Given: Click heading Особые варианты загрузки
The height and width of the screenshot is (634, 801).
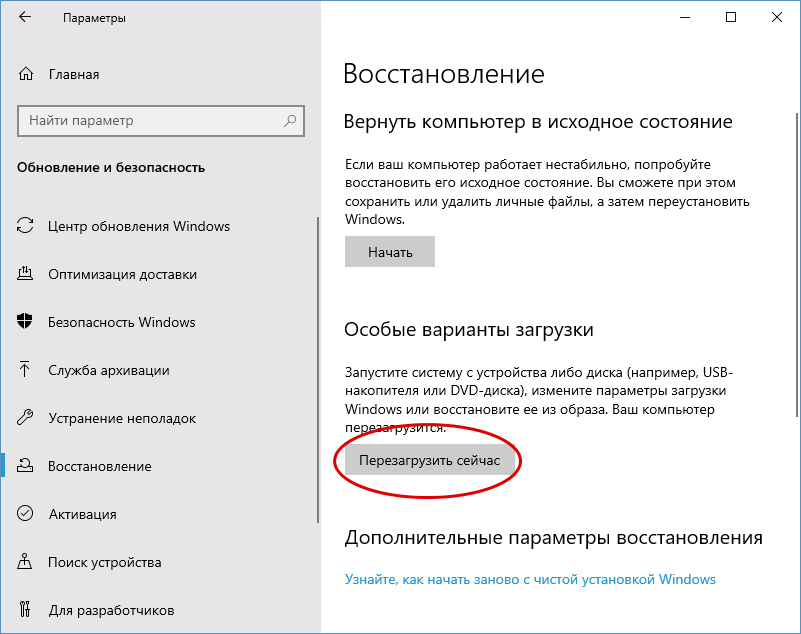Looking at the screenshot, I should click(468, 330).
